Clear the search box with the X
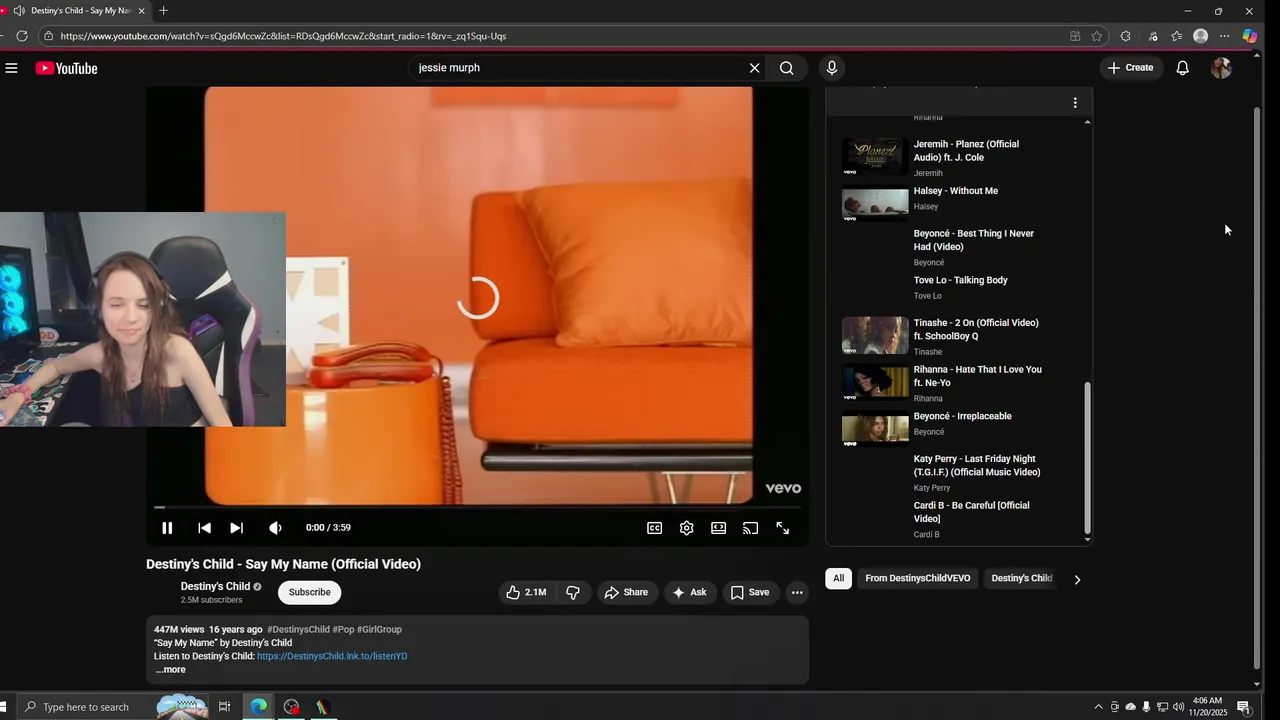Viewport: 1280px width, 720px height. pyautogui.click(x=755, y=68)
